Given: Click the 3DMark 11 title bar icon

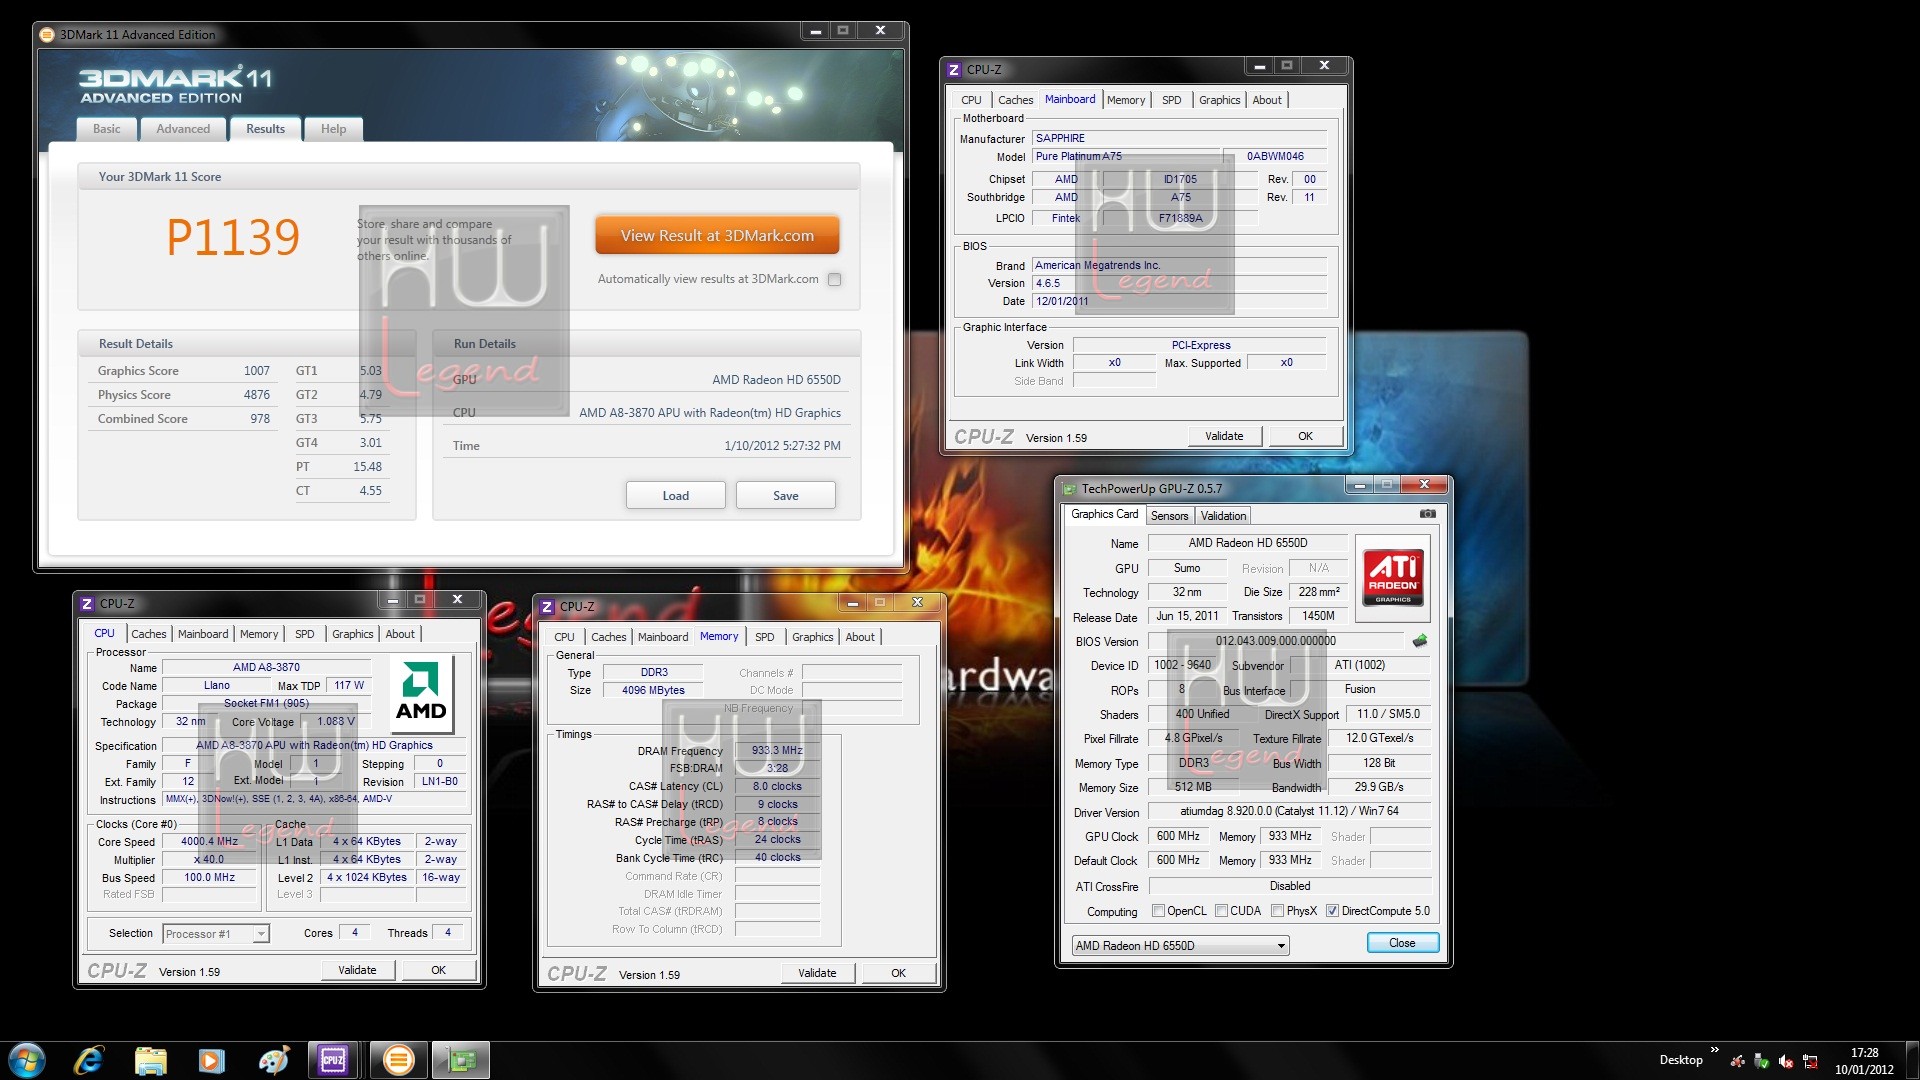Looking at the screenshot, I should pyautogui.click(x=47, y=35).
